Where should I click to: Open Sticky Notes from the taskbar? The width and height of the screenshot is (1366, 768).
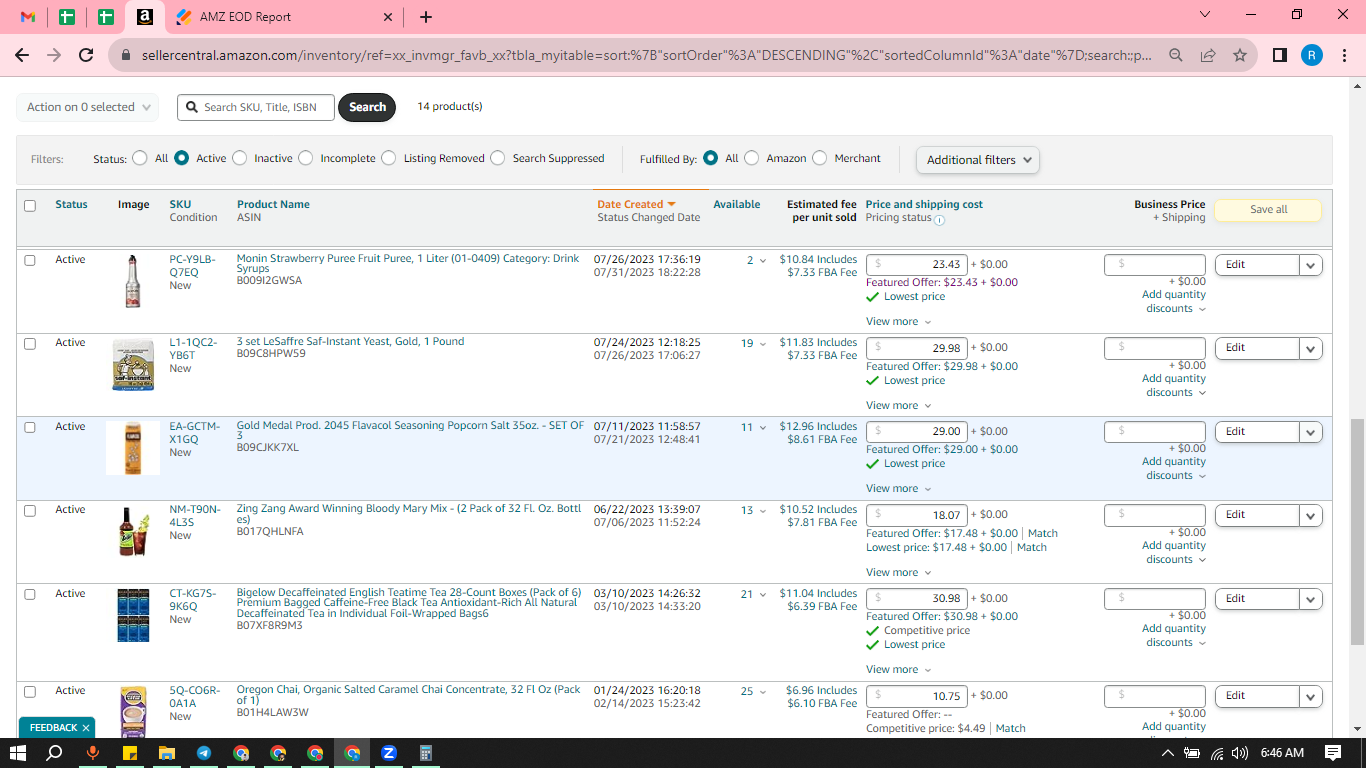click(129, 753)
